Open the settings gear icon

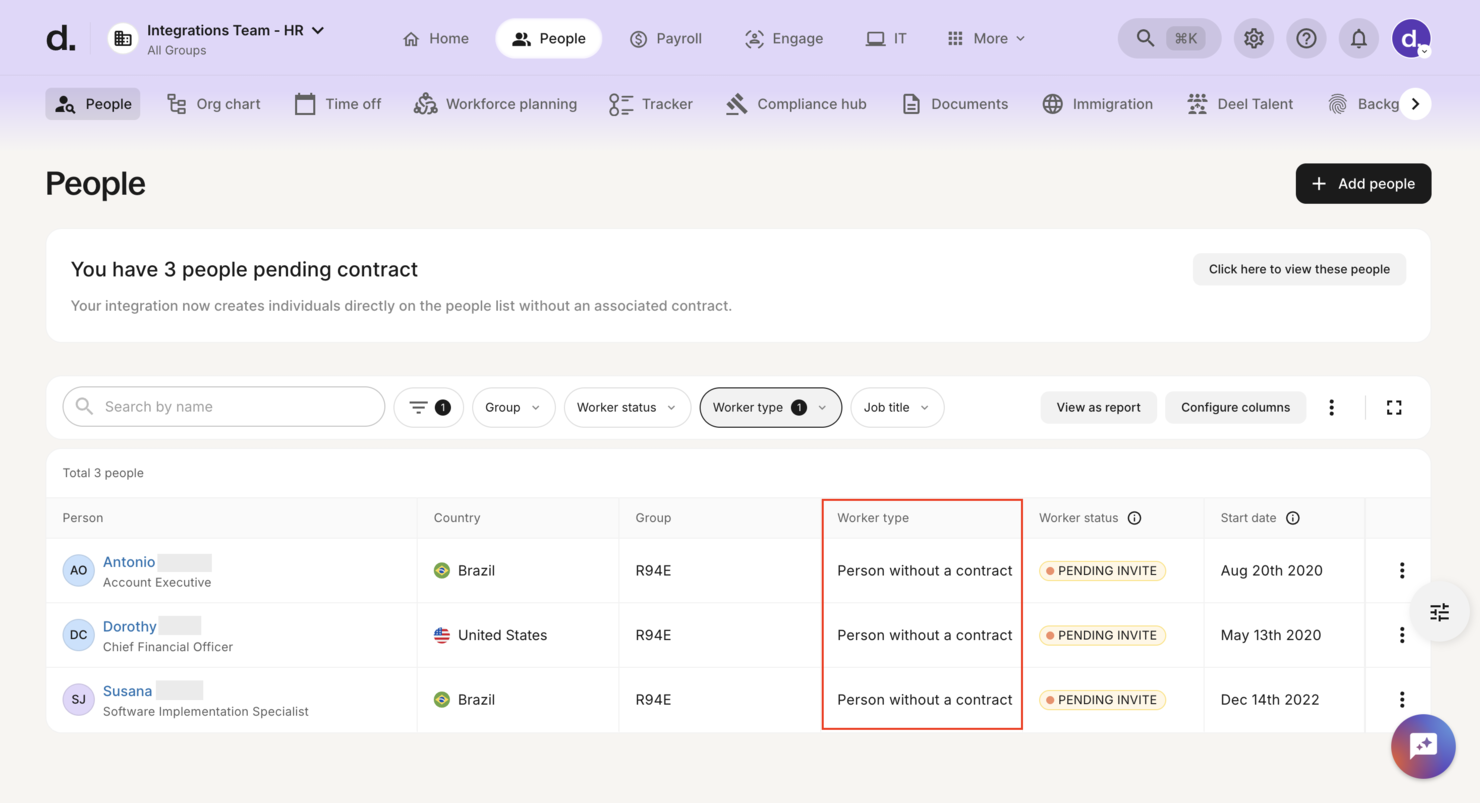[1253, 38]
